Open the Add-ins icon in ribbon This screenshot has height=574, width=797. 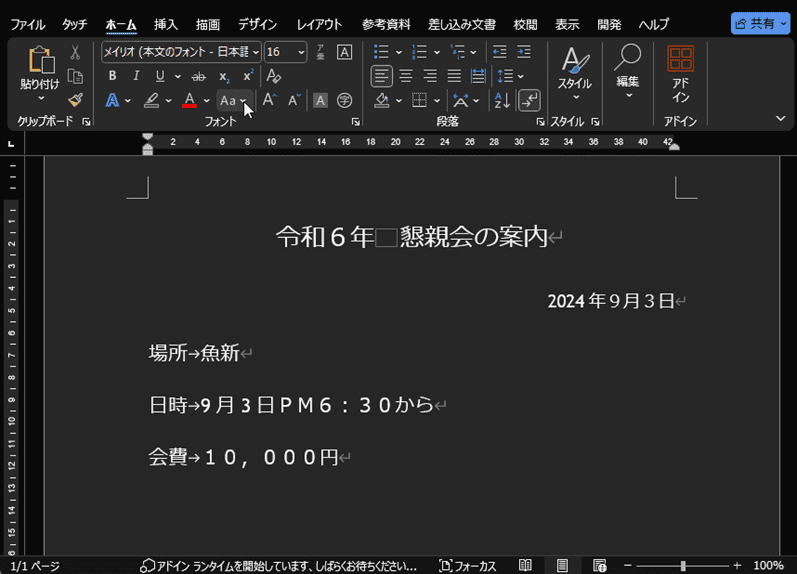click(x=680, y=76)
